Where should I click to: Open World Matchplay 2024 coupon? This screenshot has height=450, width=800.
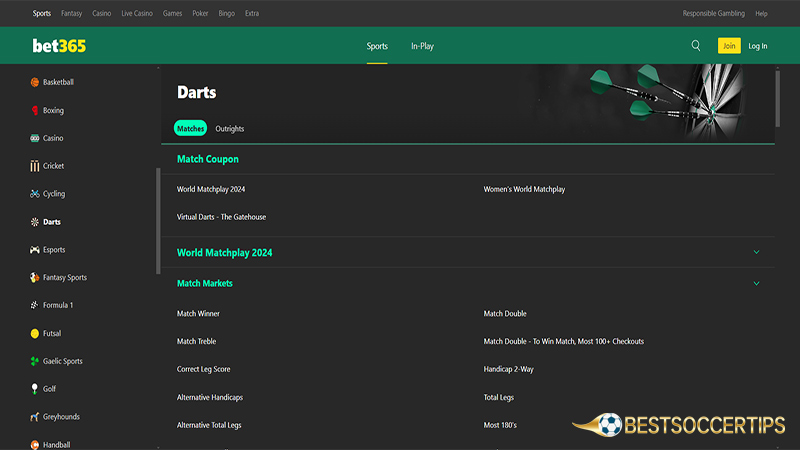click(x=211, y=189)
